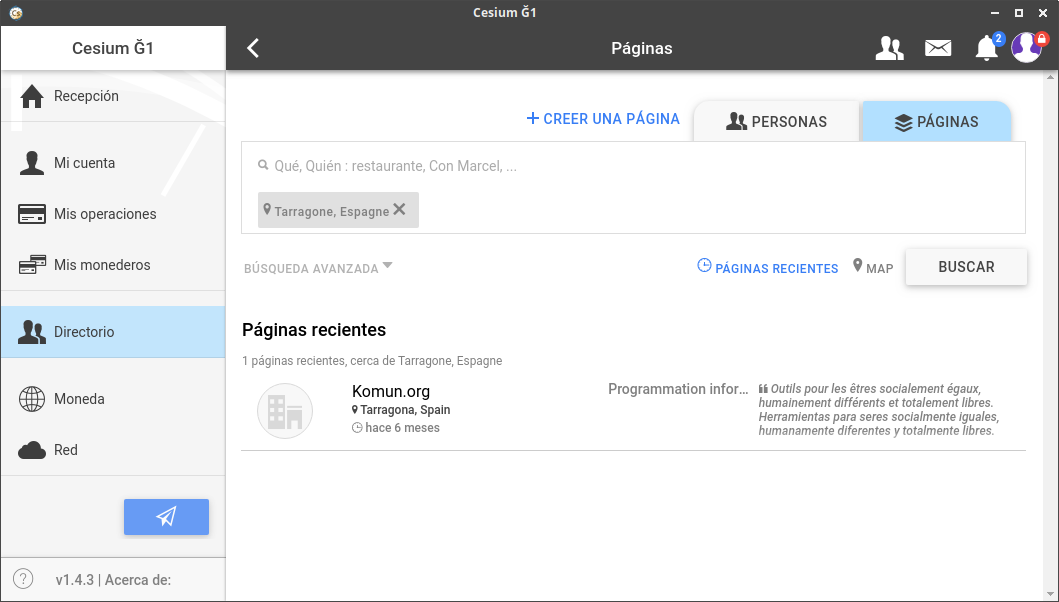Click the Buscar button
Image resolution: width=1059 pixels, height=602 pixels.
(966, 267)
